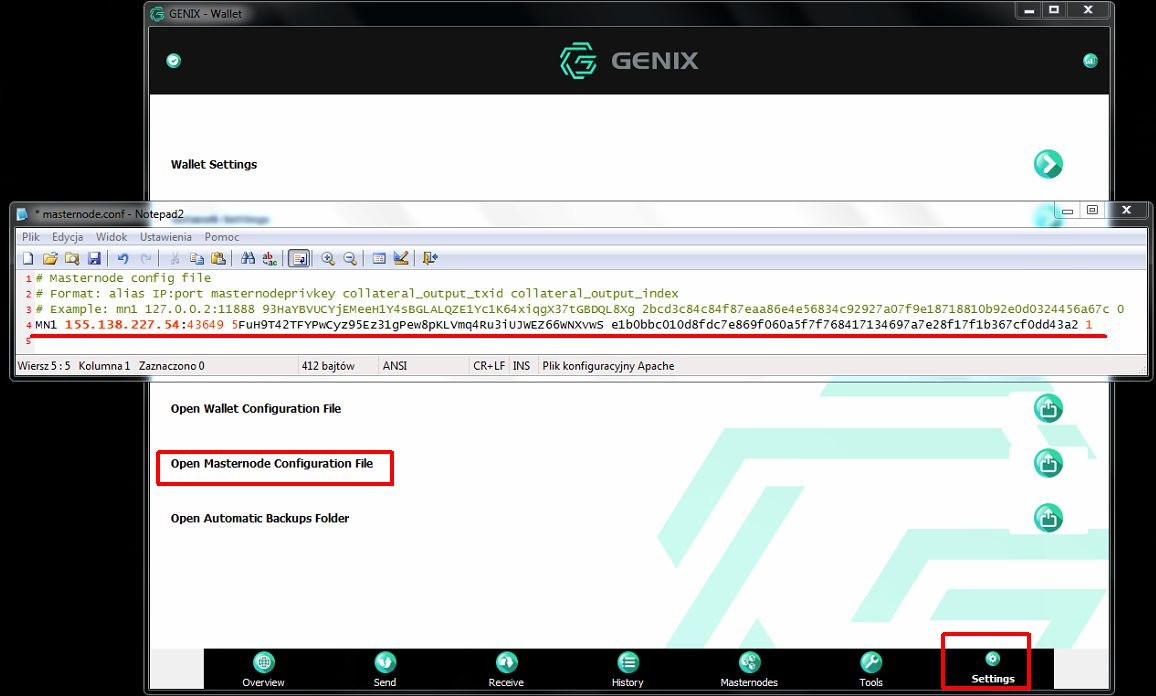Image resolution: width=1156 pixels, height=696 pixels.
Task: Click the scissors Cut icon in Notepad2
Action: pyautogui.click(x=175, y=258)
